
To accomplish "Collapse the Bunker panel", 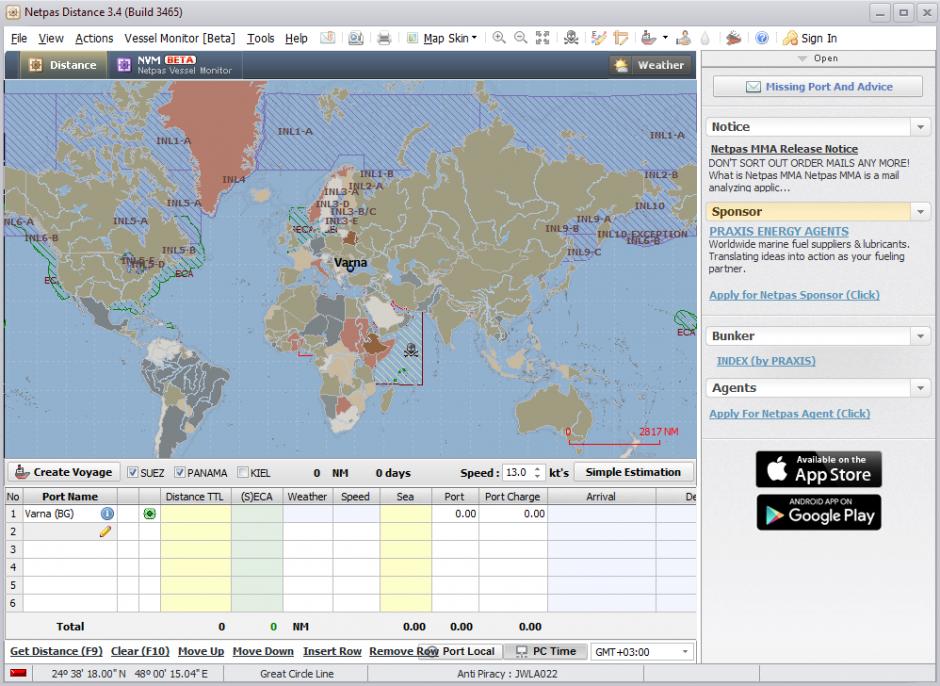I will (x=920, y=336).
